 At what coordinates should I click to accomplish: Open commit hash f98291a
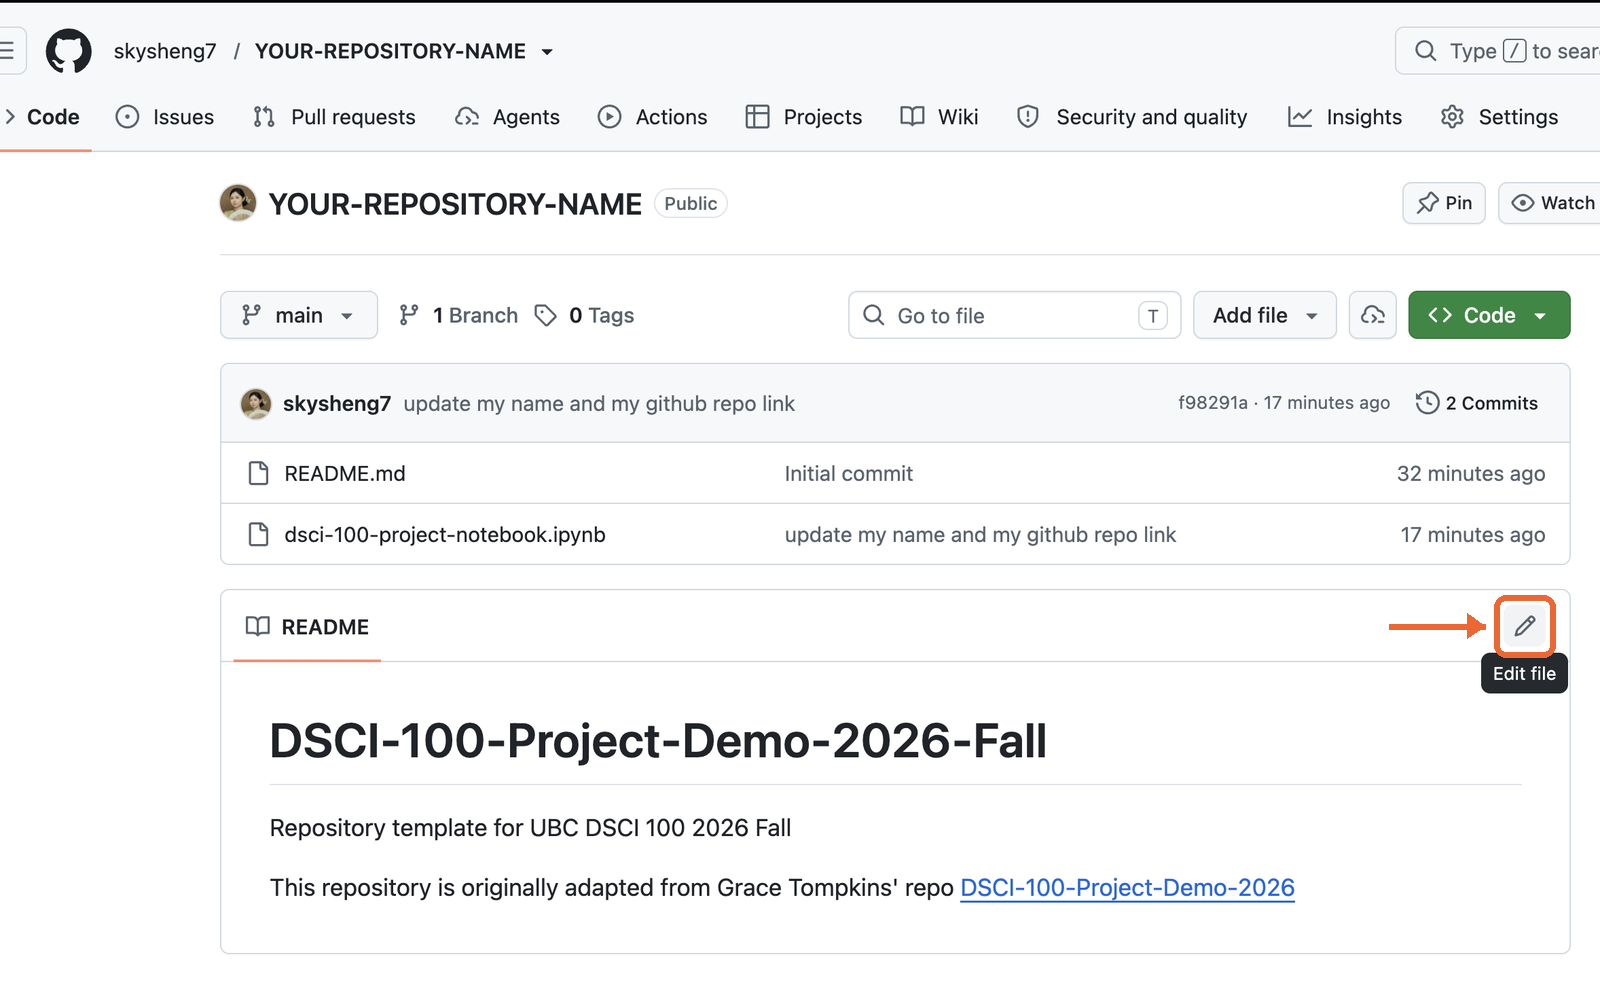[1213, 402]
